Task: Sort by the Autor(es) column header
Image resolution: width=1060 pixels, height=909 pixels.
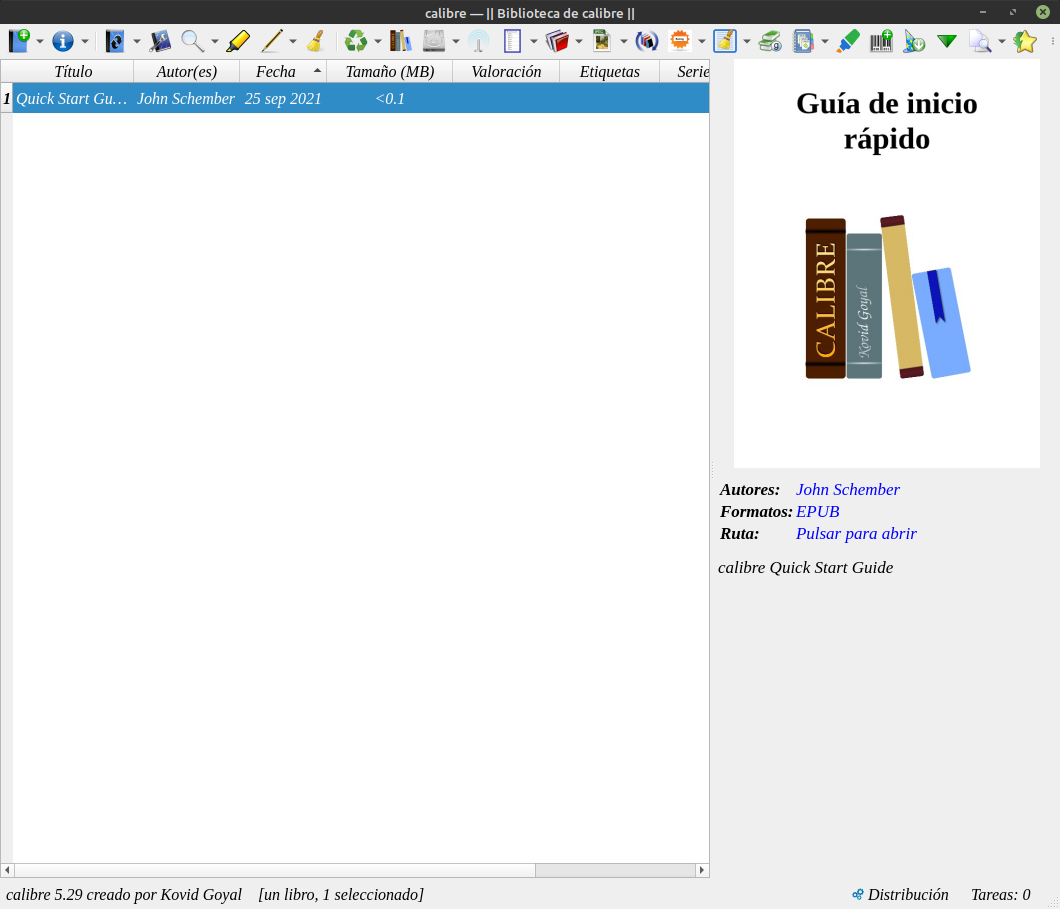Action: coord(187,72)
